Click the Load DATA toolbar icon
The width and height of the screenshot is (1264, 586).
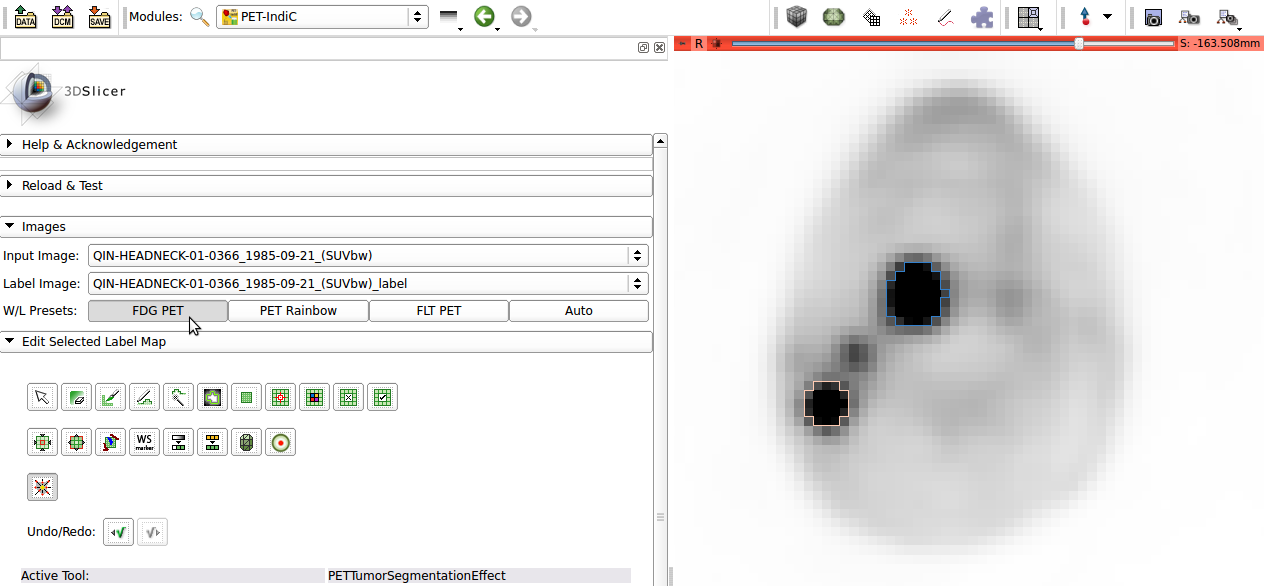coord(26,17)
